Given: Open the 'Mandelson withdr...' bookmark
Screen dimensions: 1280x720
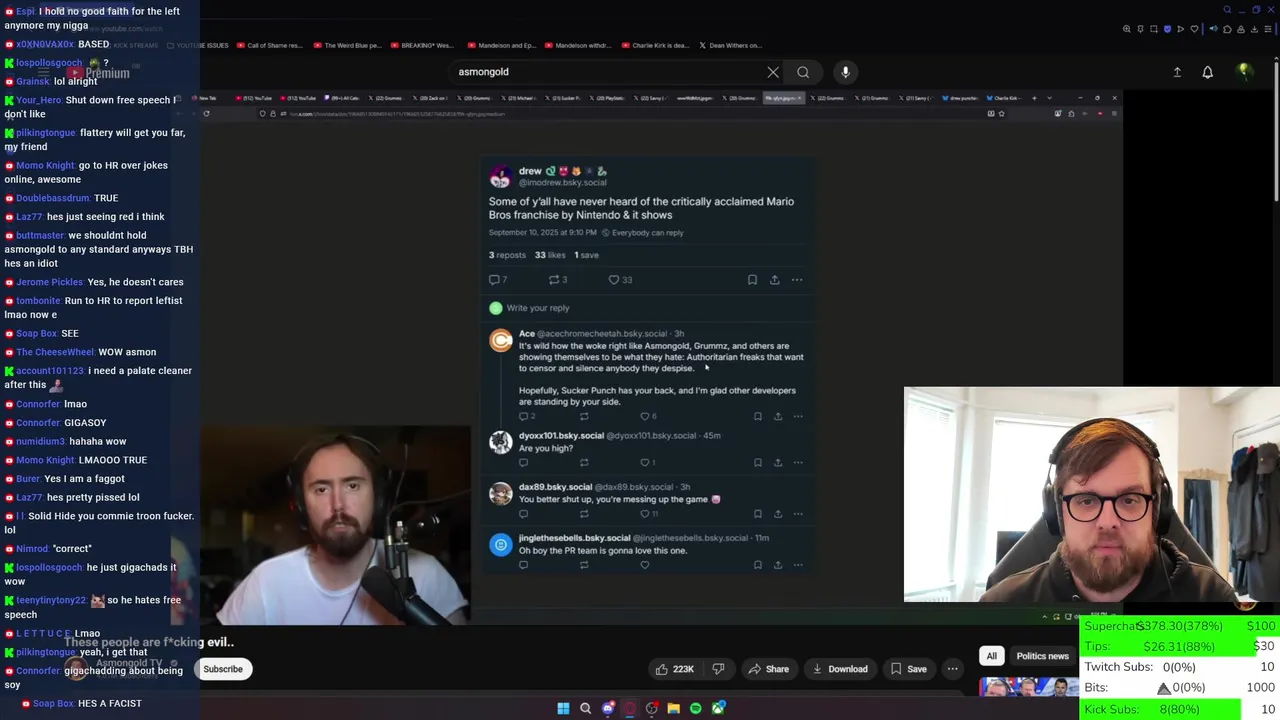Looking at the screenshot, I should click(x=577, y=45).
